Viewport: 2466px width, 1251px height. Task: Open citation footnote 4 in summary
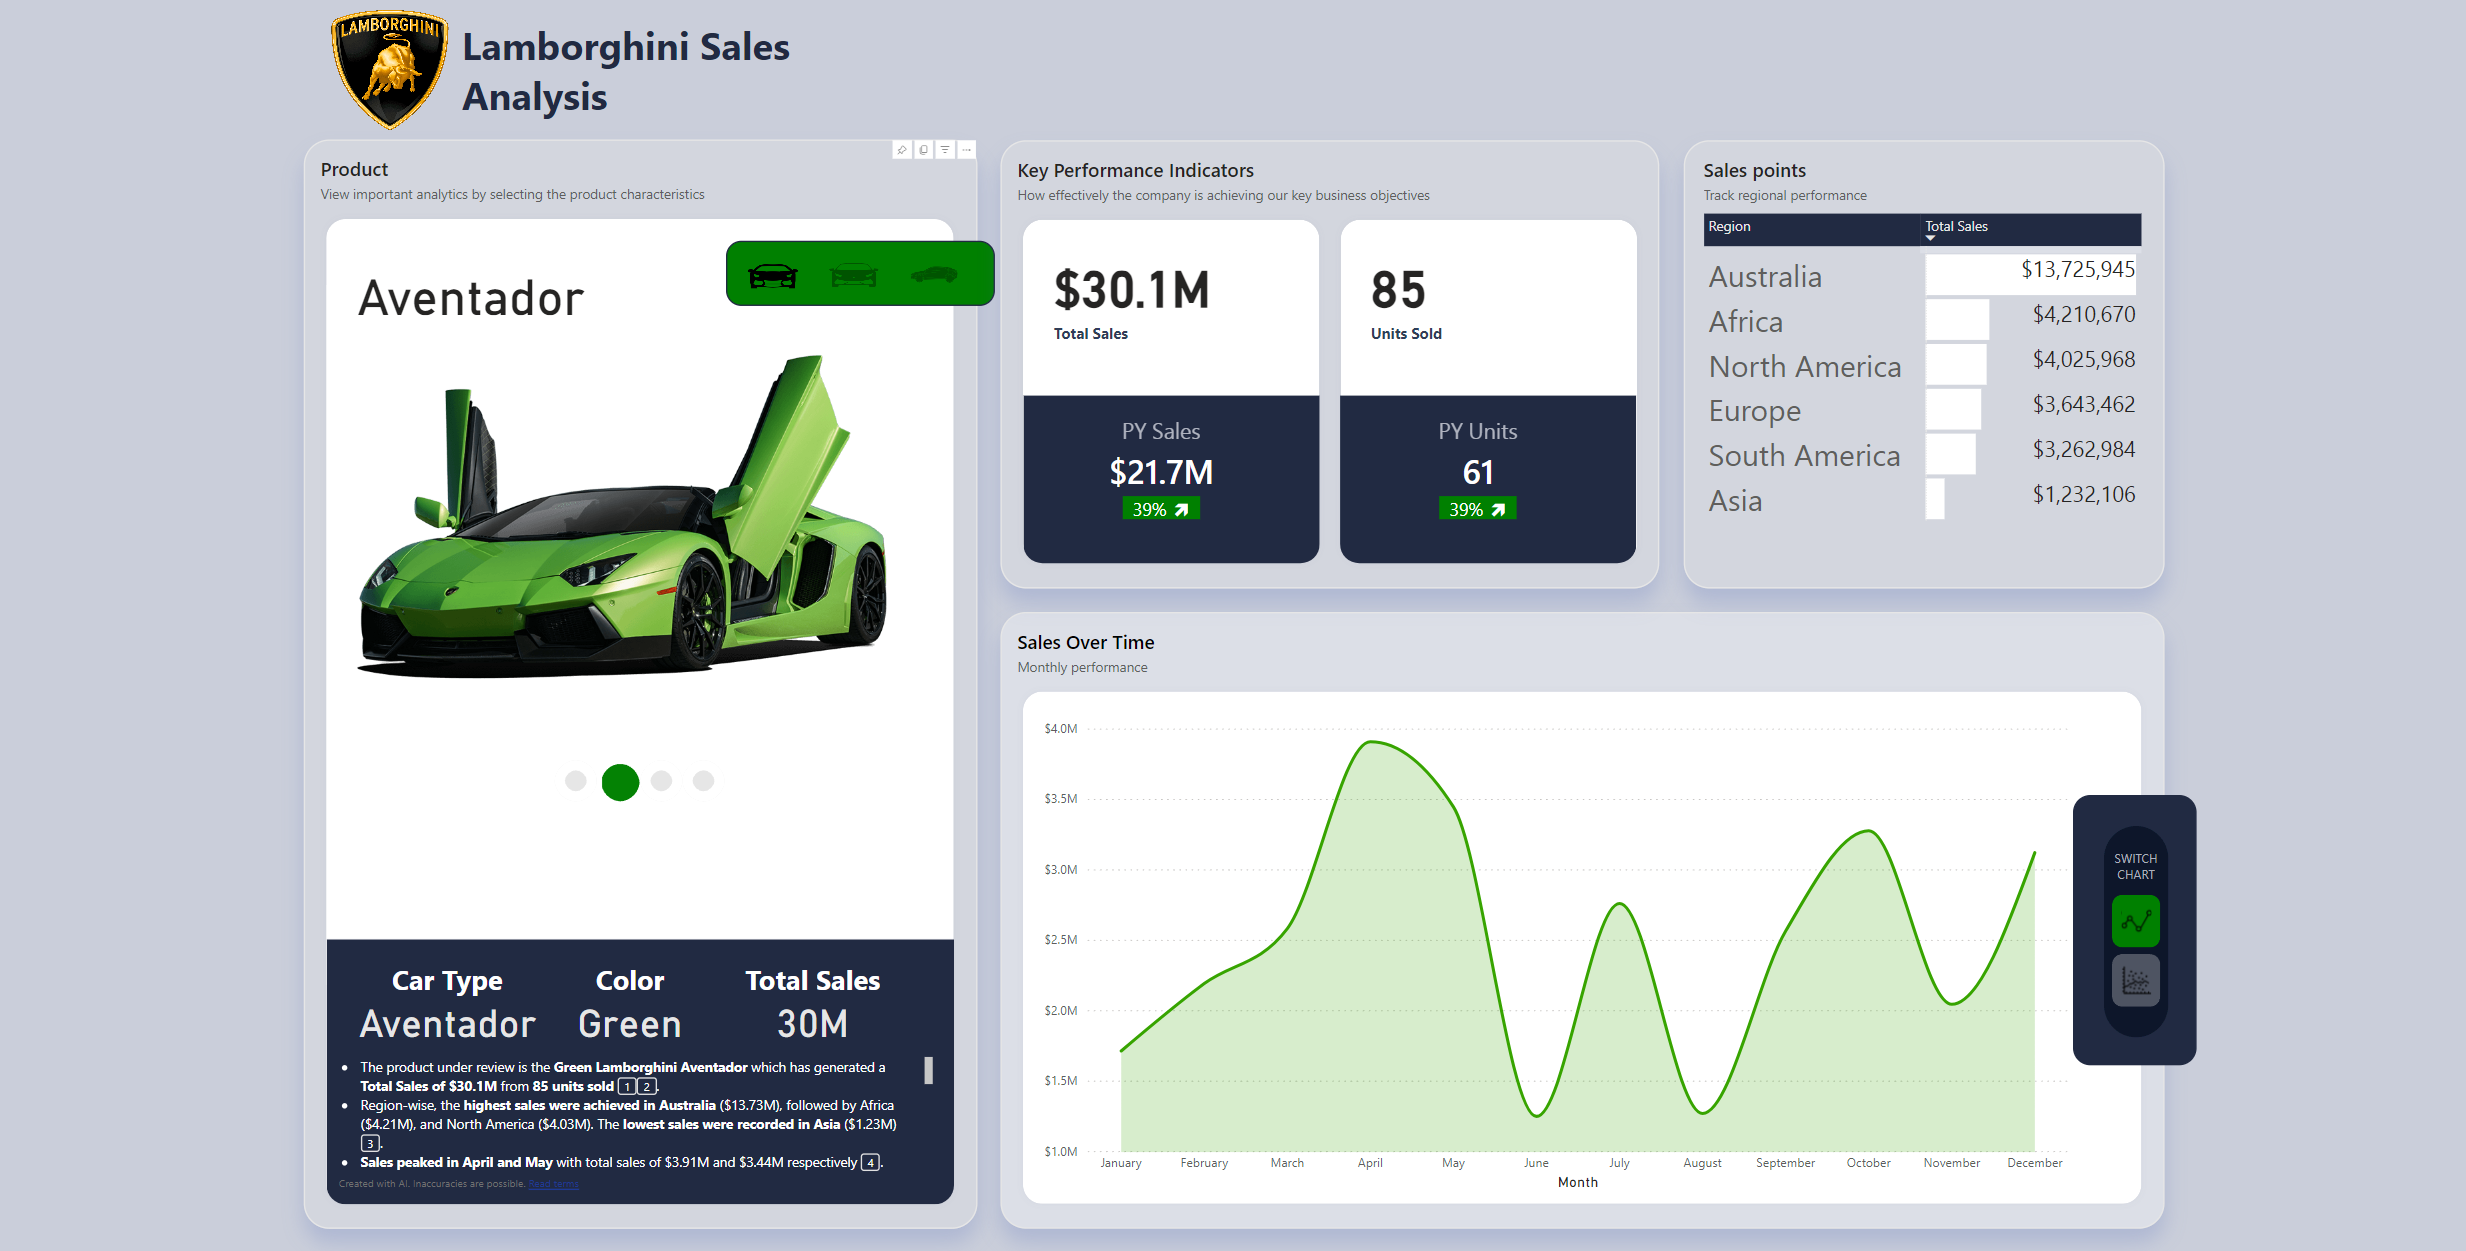871,1163
